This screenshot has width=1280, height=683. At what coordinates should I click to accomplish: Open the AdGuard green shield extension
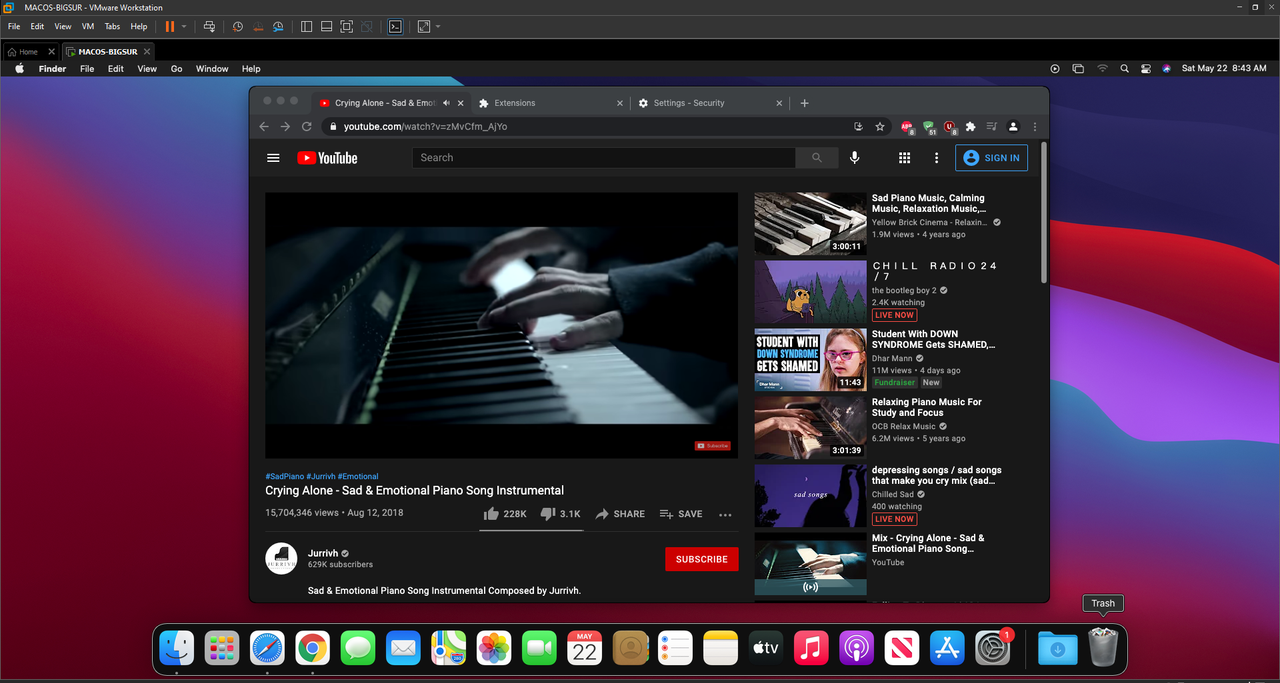pyautogui.click(x=929, y=127)
